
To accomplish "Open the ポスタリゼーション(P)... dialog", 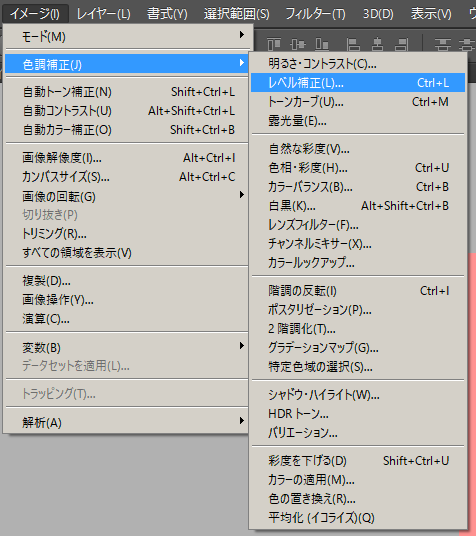I will tap(358, 310).
